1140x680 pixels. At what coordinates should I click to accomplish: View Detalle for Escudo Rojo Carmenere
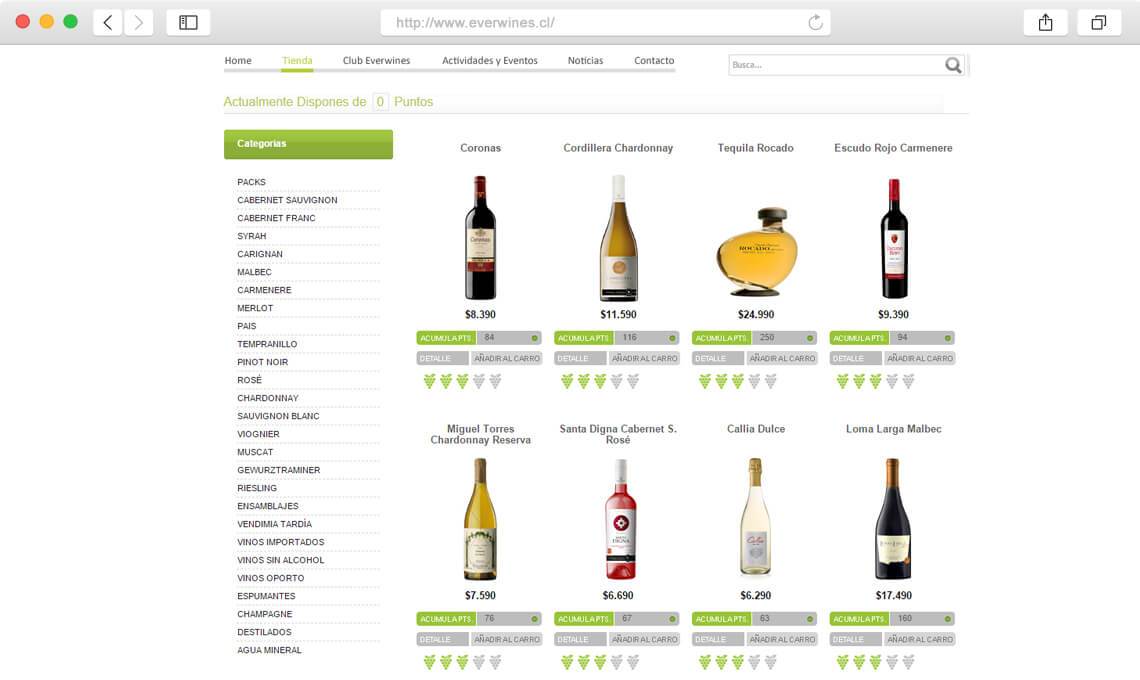click(856, 359)
